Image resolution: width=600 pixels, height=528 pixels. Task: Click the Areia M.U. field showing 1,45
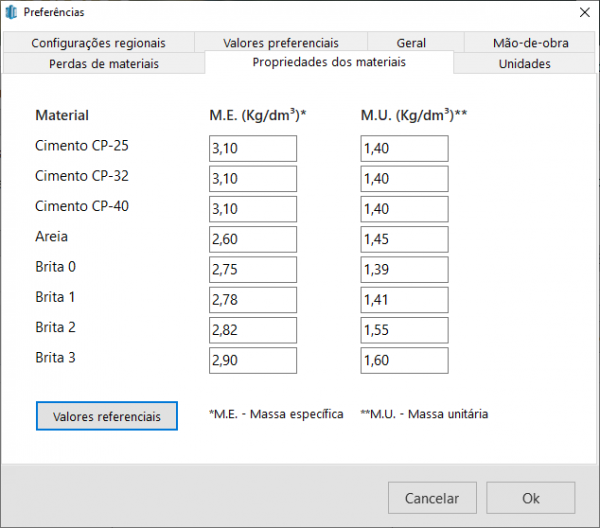[x=404, y=240]
